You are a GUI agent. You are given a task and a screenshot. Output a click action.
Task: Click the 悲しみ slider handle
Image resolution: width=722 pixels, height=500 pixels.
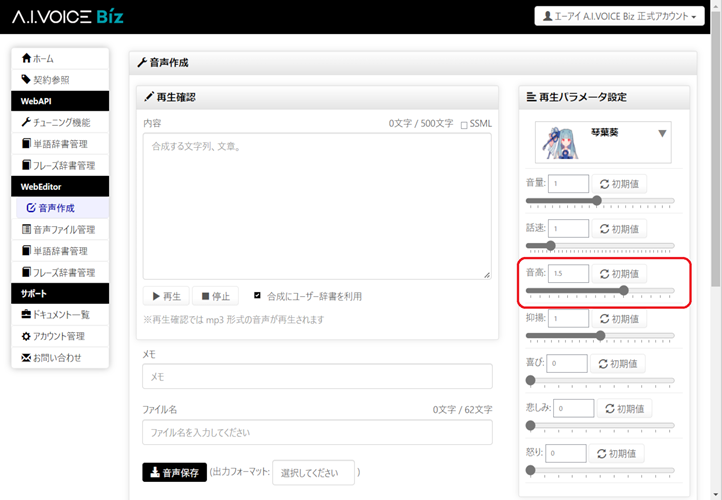(x=530, y=425)
